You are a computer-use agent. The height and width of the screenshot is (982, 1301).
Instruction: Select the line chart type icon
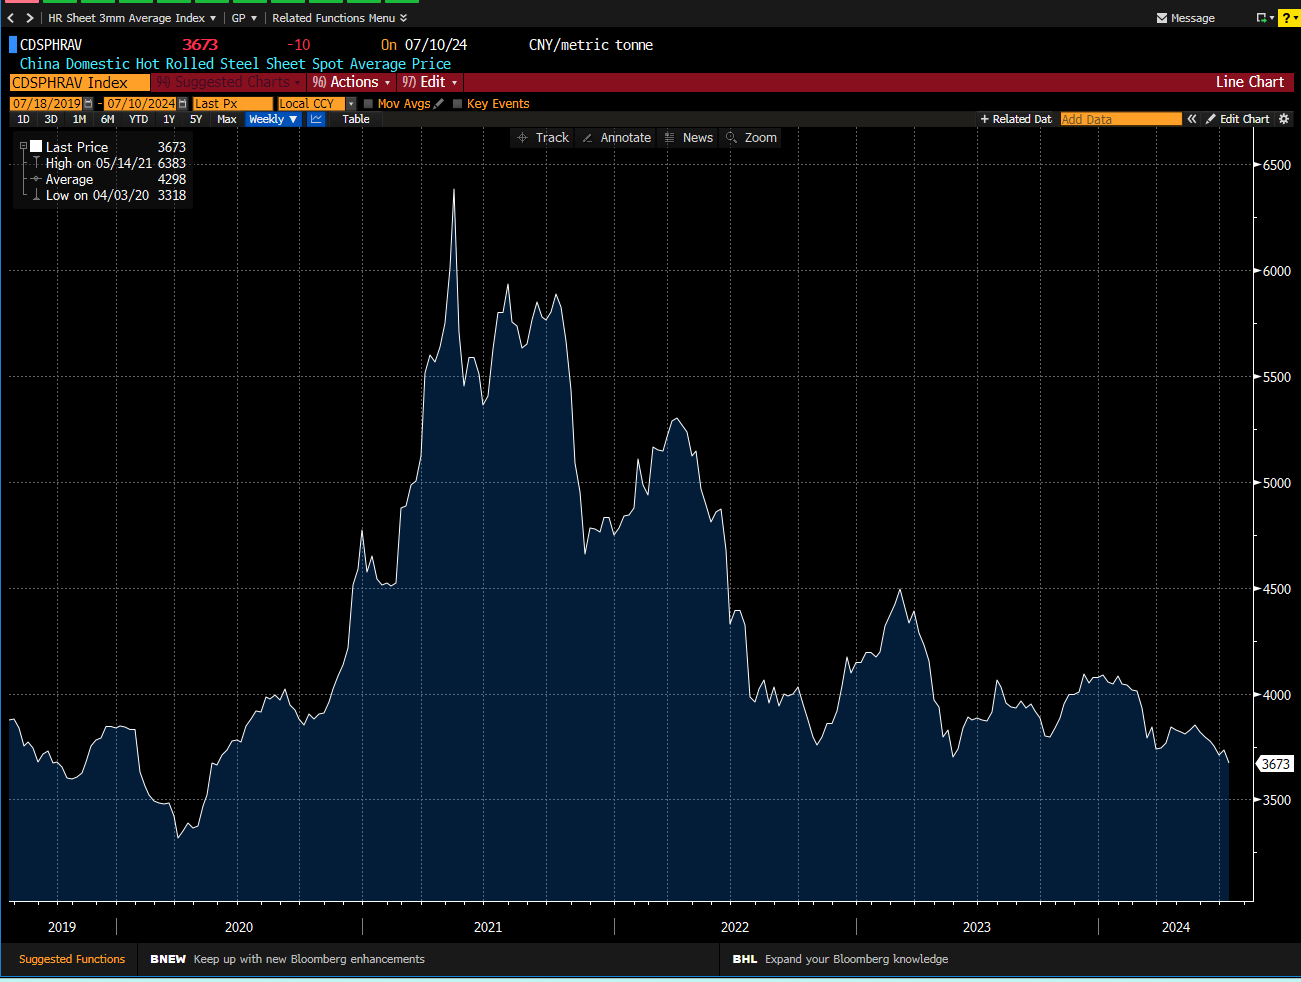tap(316, 119)
